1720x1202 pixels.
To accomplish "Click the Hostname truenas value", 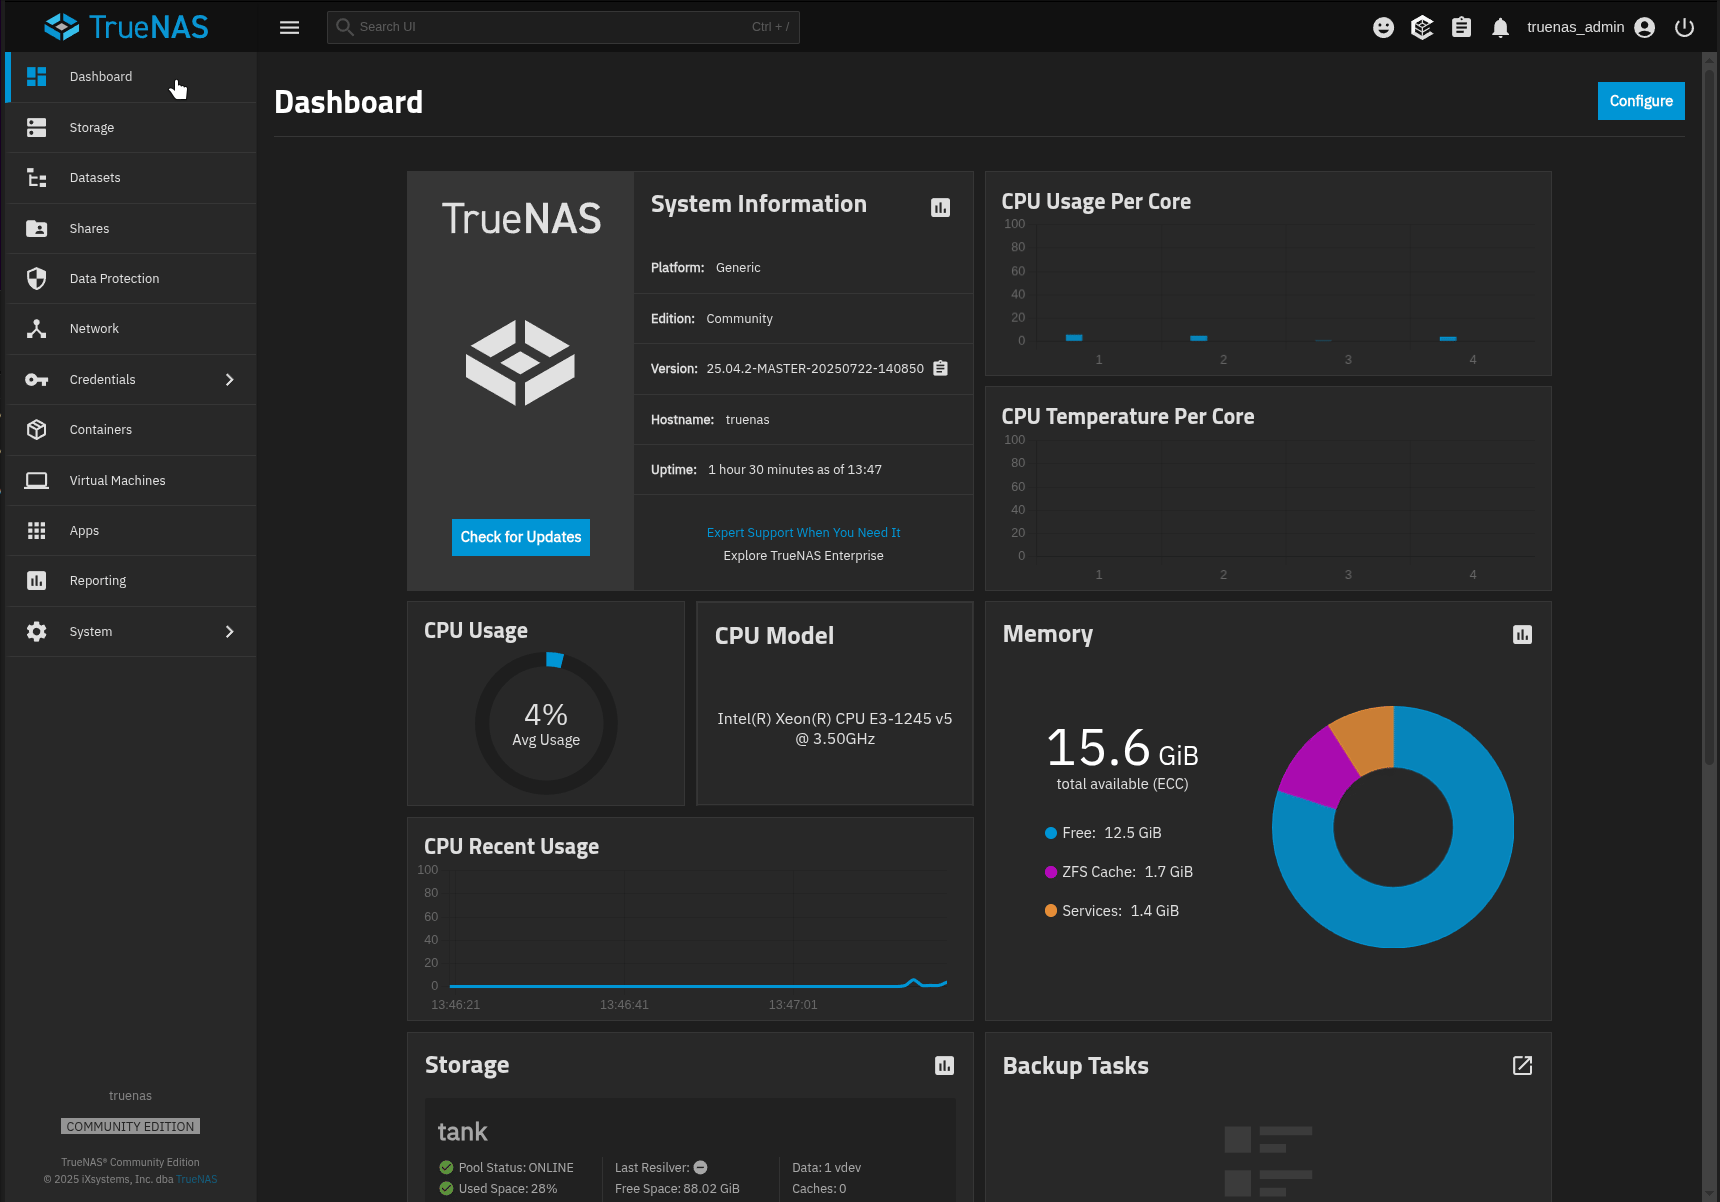I will click(747, 420).
